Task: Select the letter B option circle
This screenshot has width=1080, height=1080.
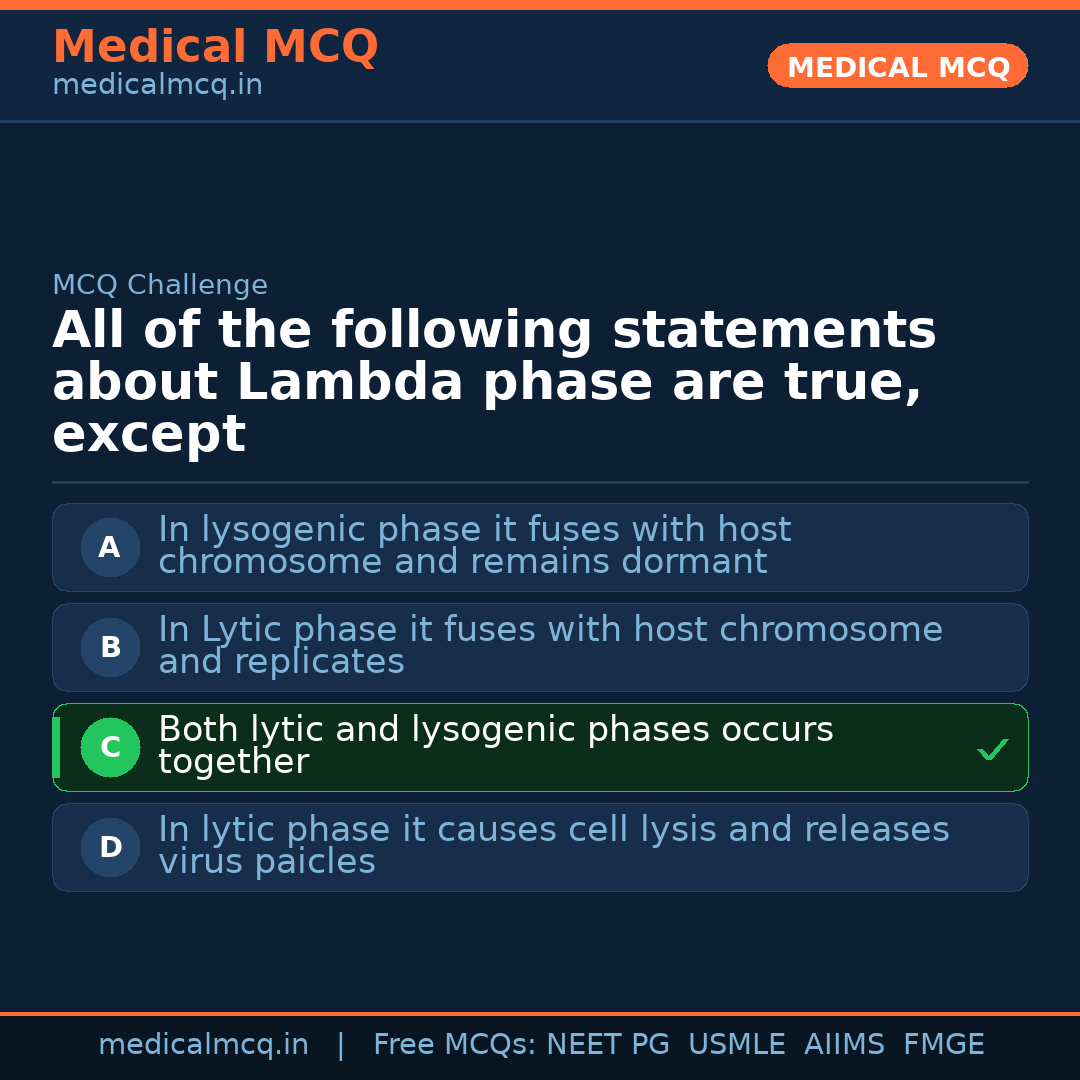Action: (x=110, y=648)
